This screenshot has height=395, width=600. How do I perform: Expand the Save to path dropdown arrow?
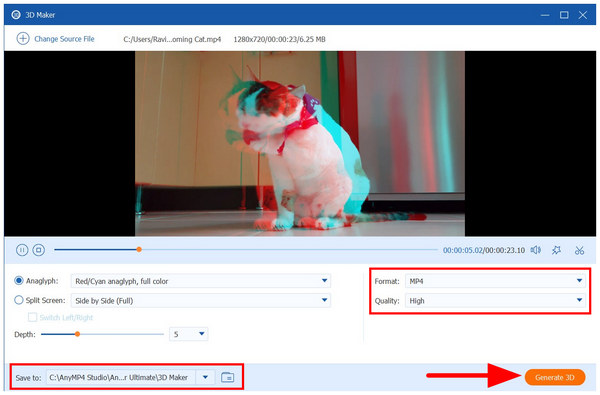[205, 377]
